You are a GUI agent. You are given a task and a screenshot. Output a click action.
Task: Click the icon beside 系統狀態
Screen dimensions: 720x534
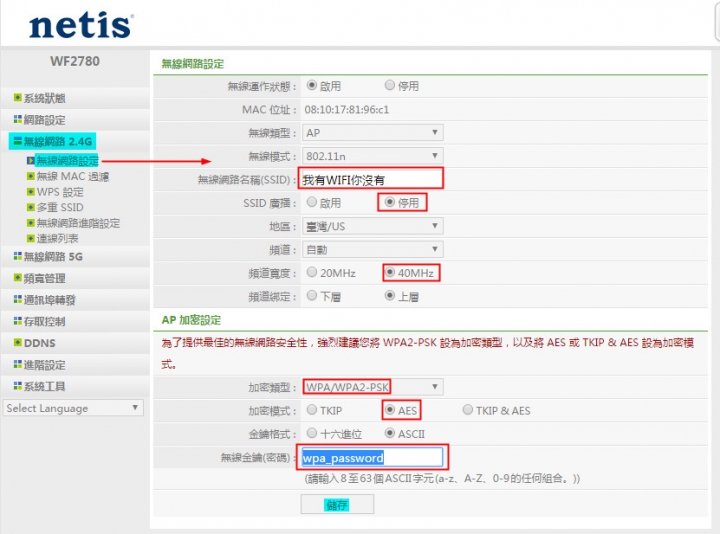pyautogui.click(x=17, y=97)
